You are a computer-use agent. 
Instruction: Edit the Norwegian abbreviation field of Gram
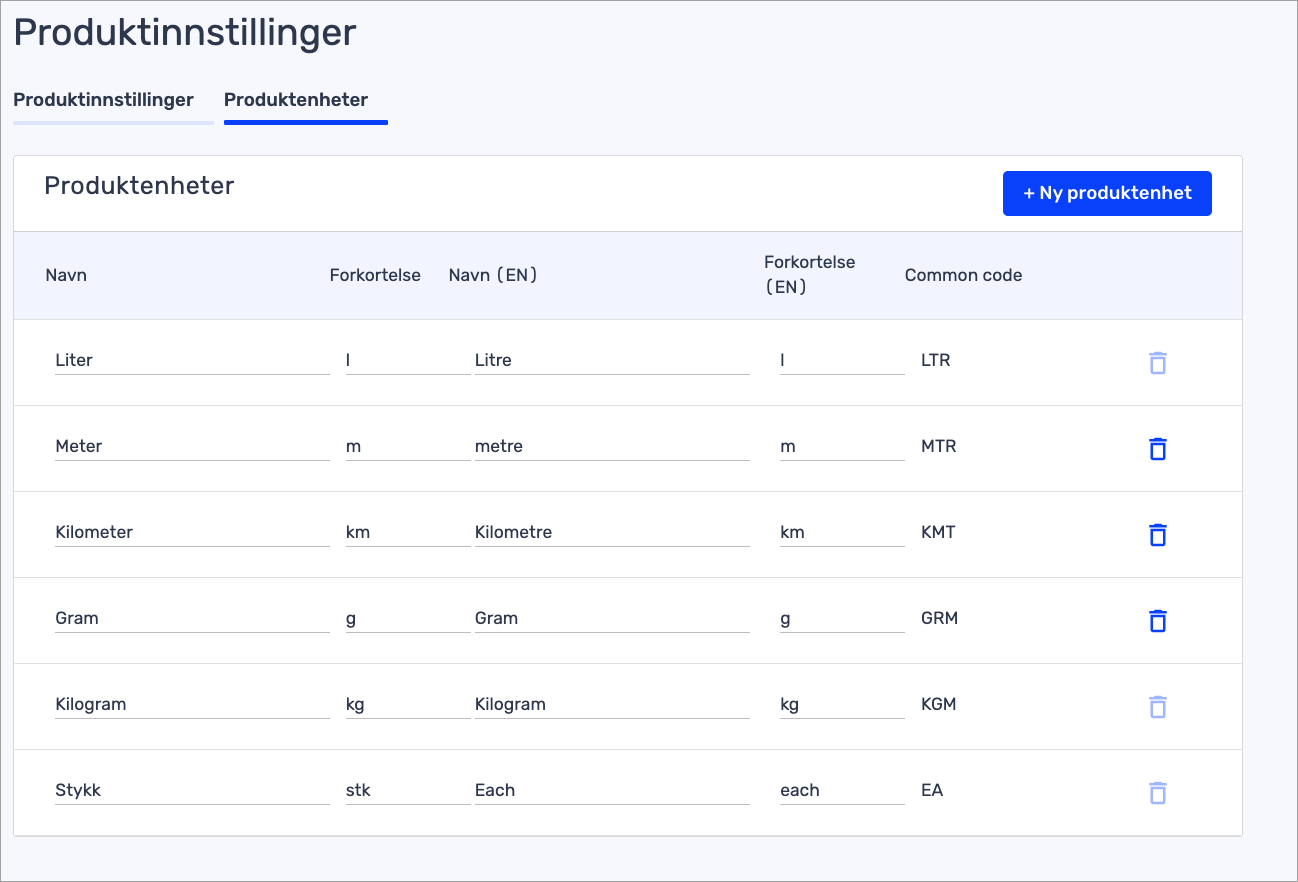(x=408, y=618)
